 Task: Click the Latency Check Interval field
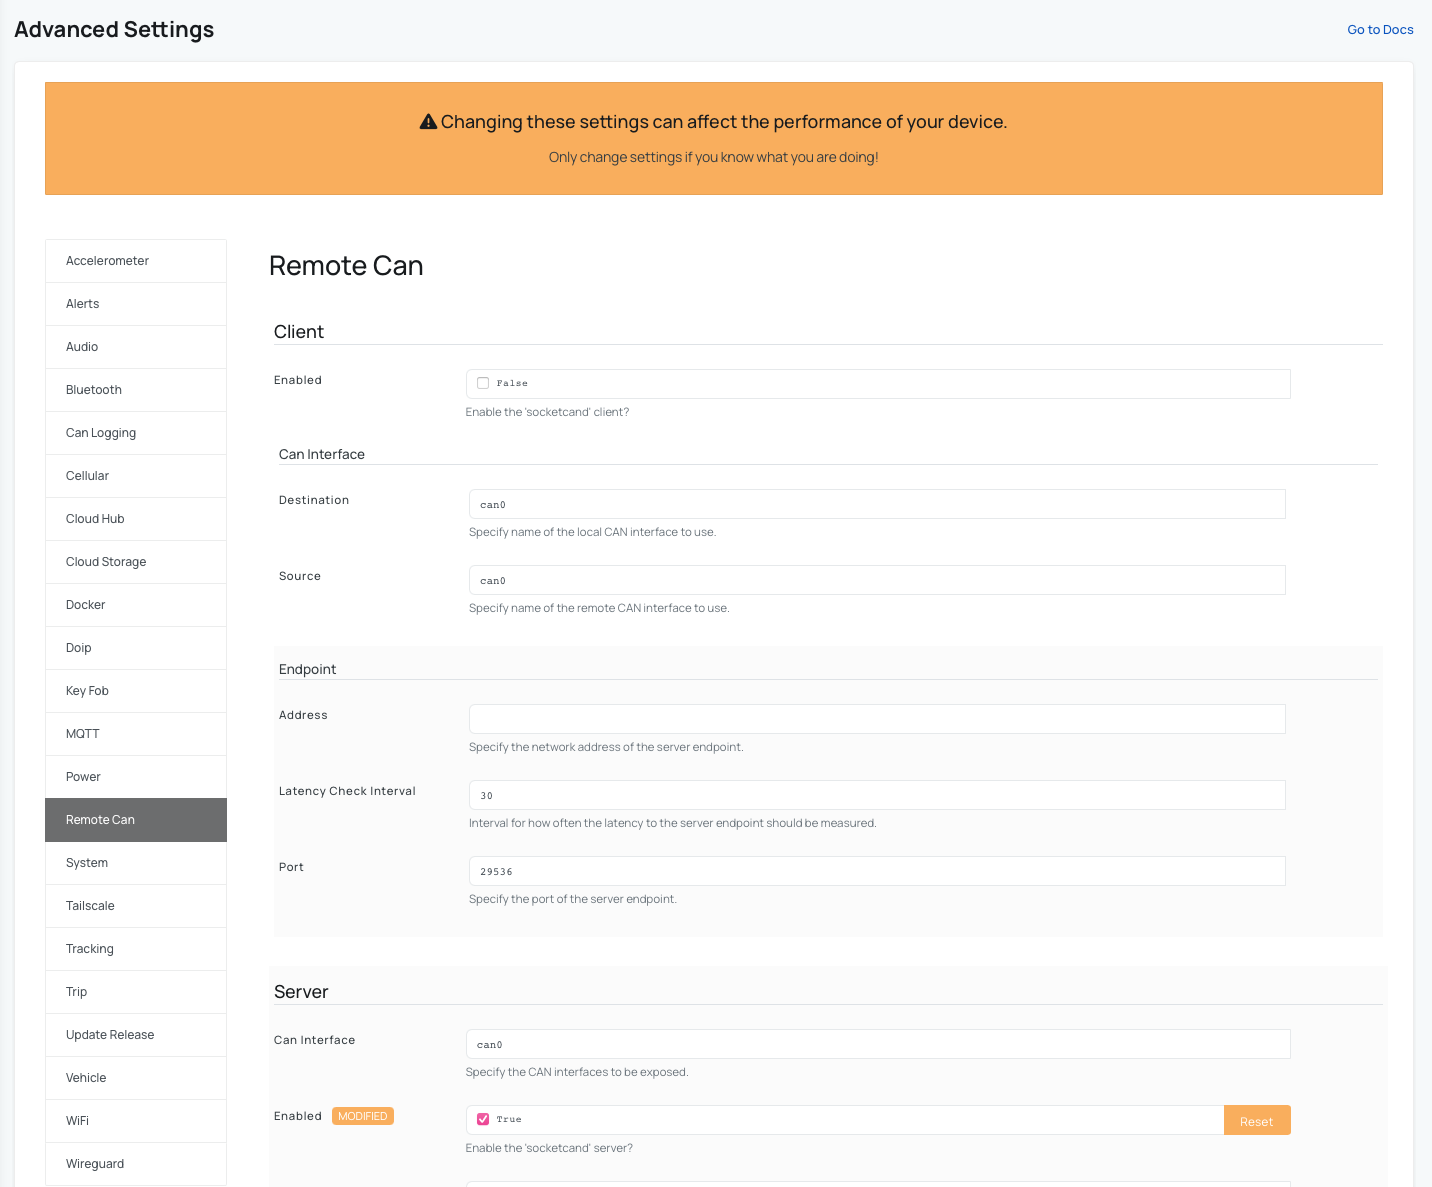tap(876, 795)
